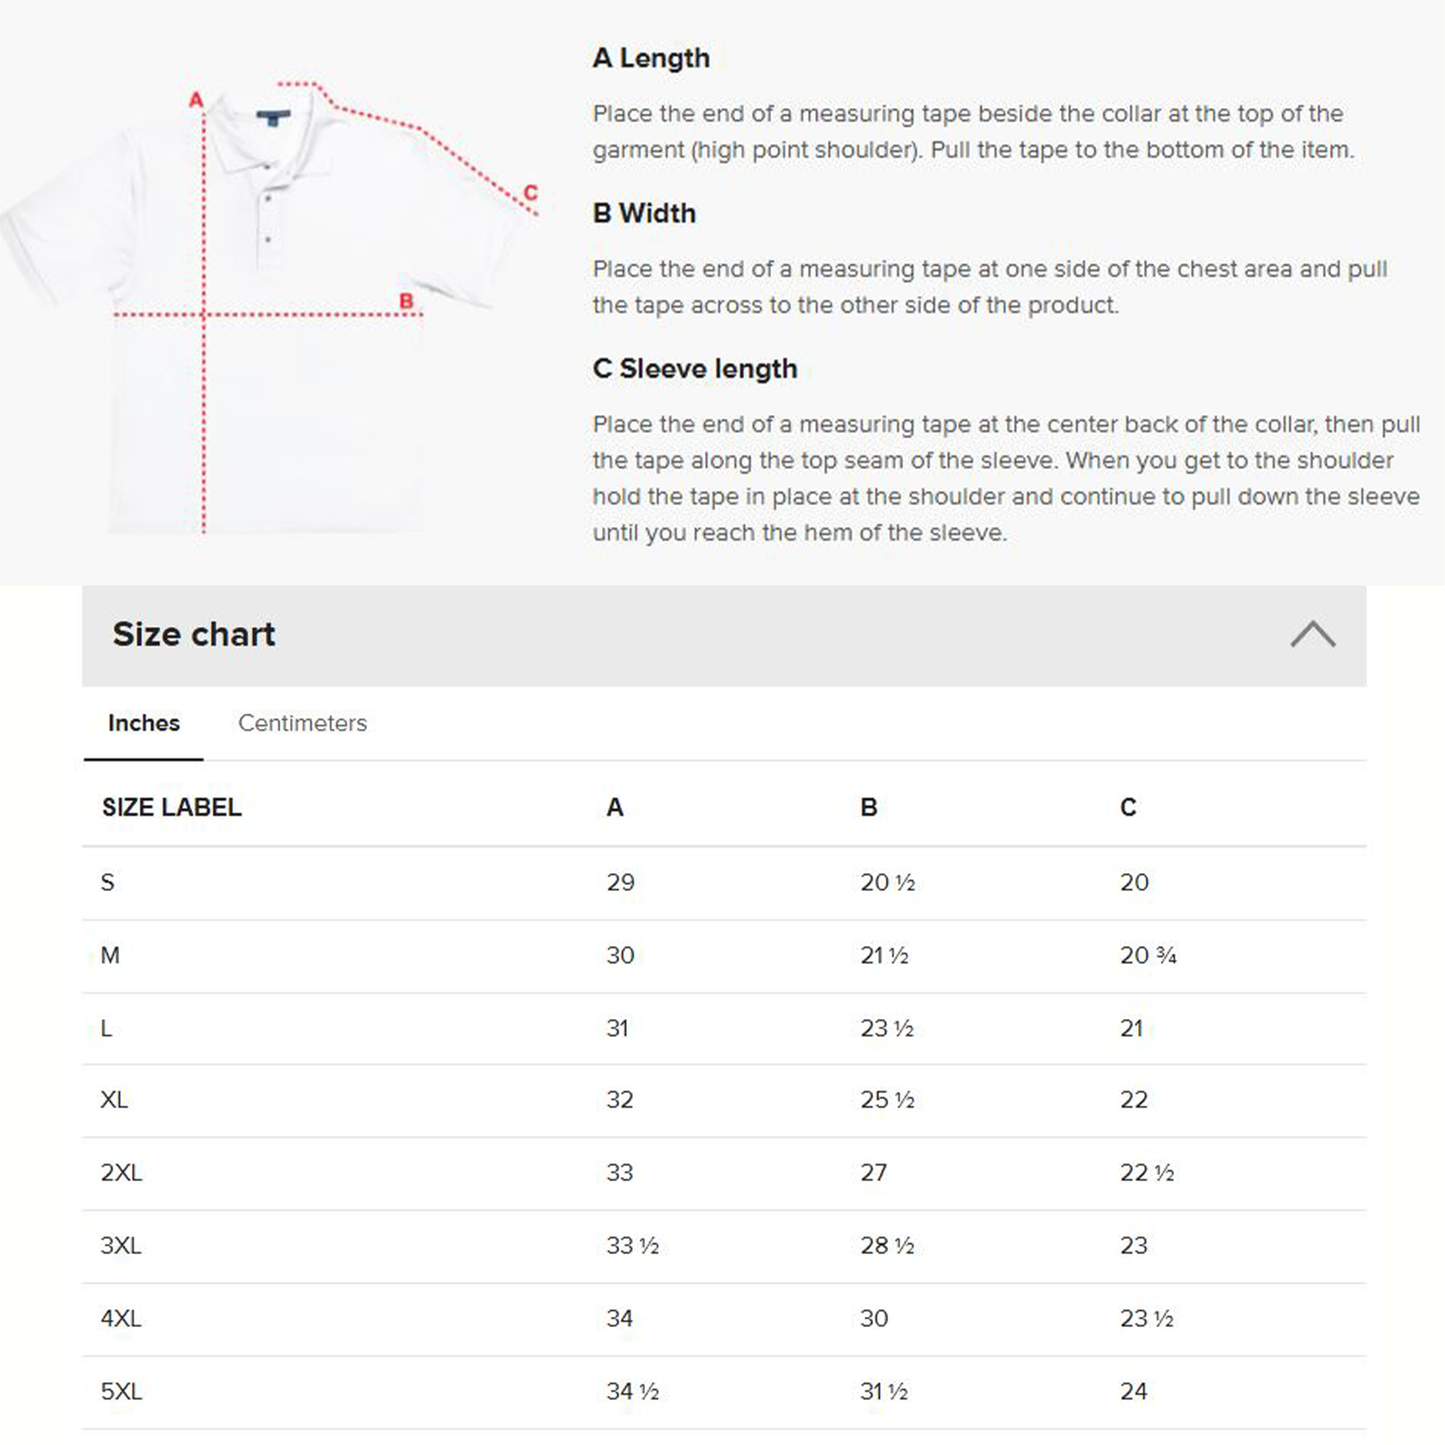Click the 2XL width value 27
The height and width of the screenshot is (1445, 1445).
tap(874, 1173)
